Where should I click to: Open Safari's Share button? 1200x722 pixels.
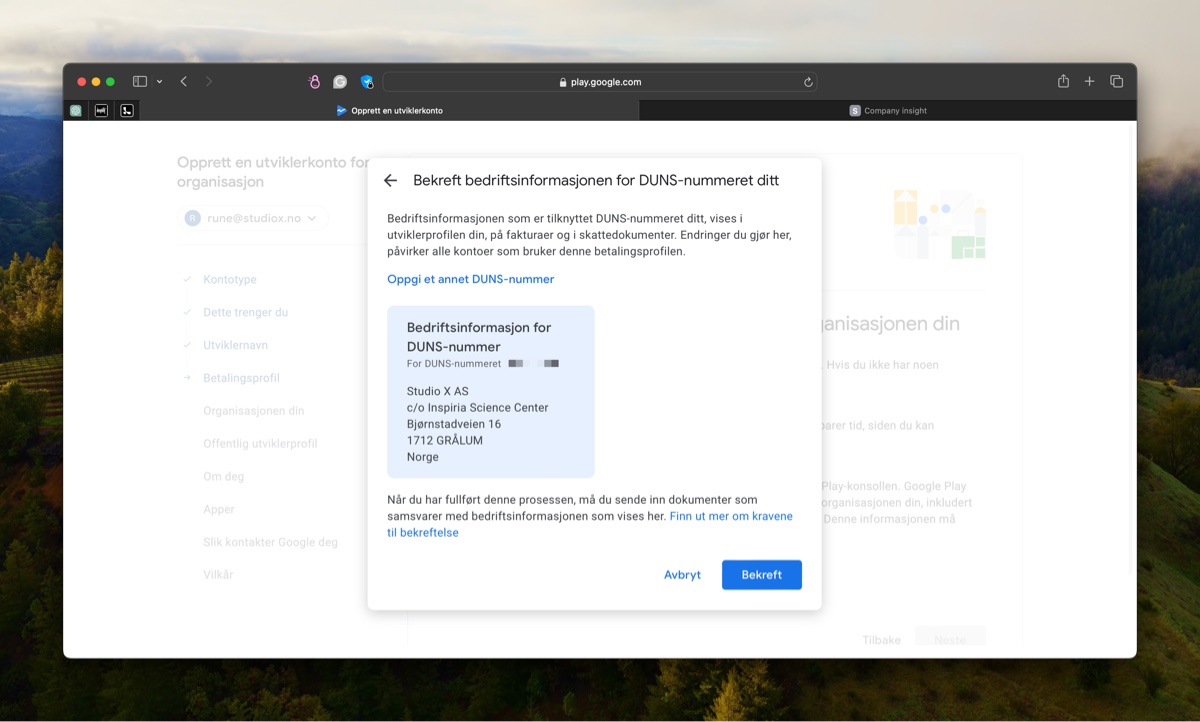[1063, 82]
